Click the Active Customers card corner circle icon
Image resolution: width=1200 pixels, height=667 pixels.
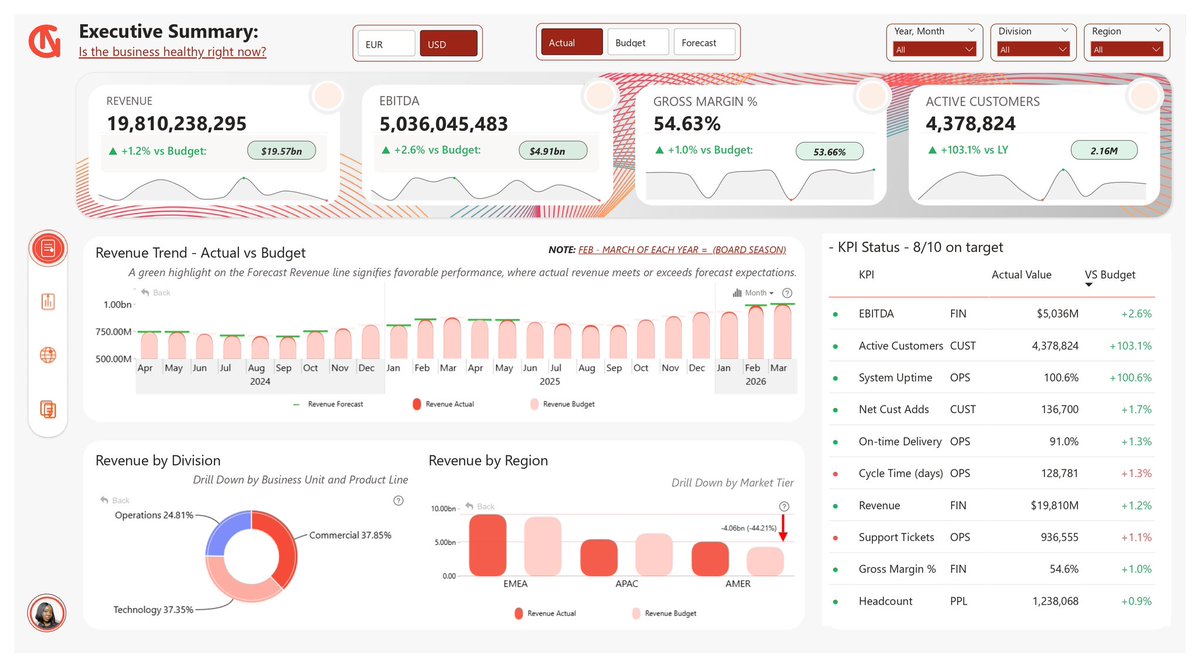(x=1145, y=97)
